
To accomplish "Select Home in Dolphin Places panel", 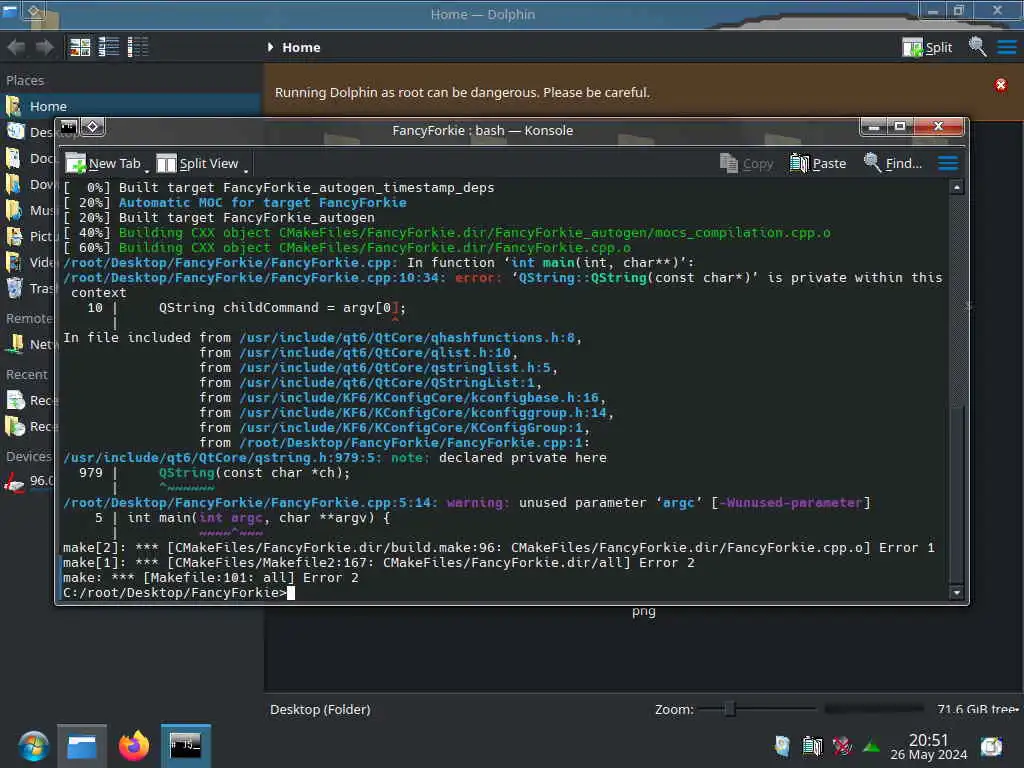I will pos(131,106).
